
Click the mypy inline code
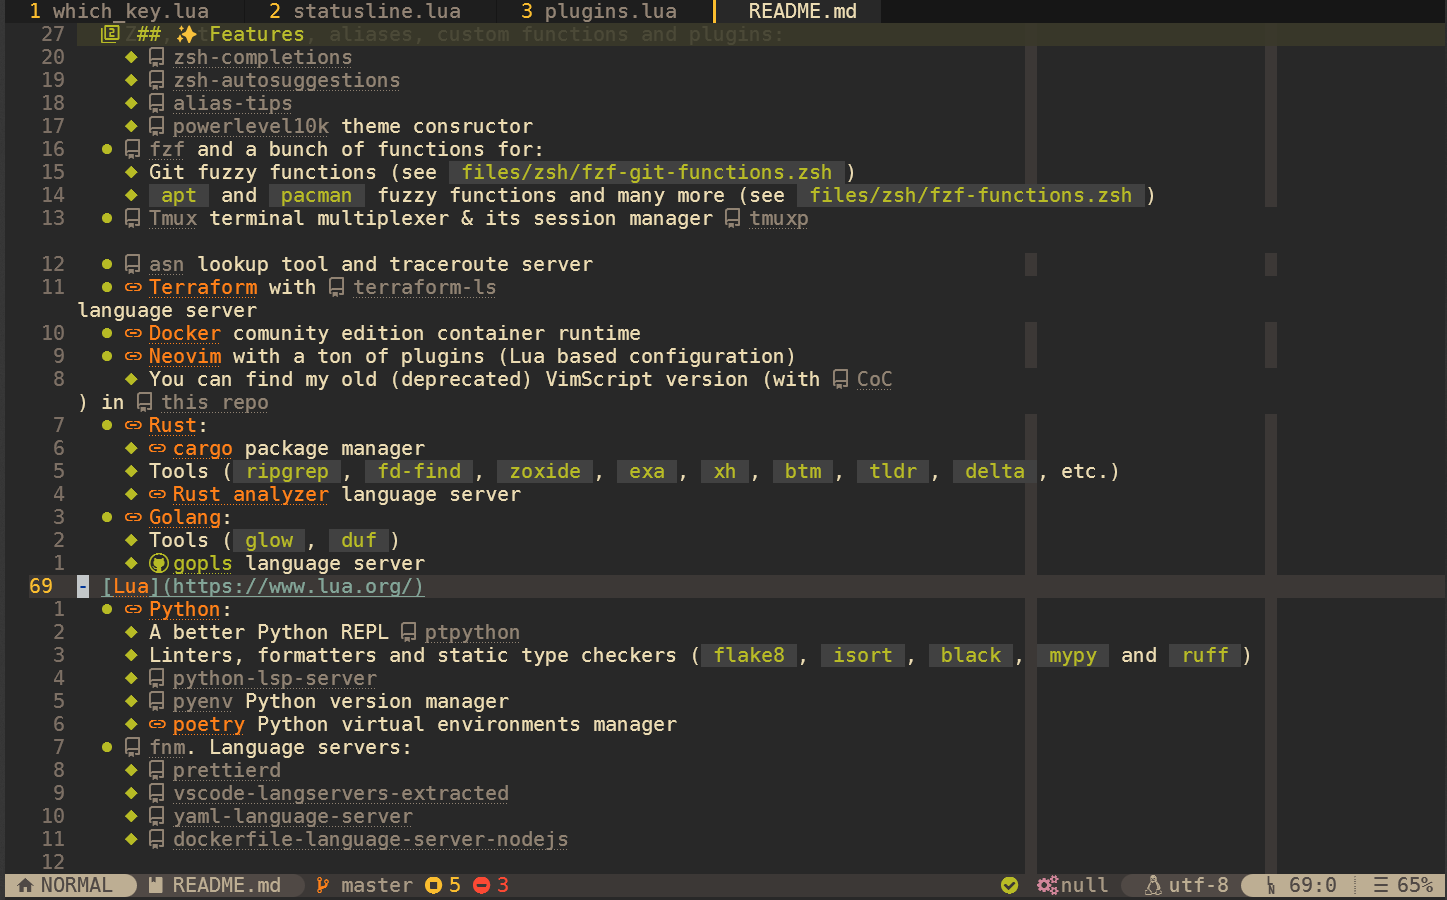point(1073,655)
